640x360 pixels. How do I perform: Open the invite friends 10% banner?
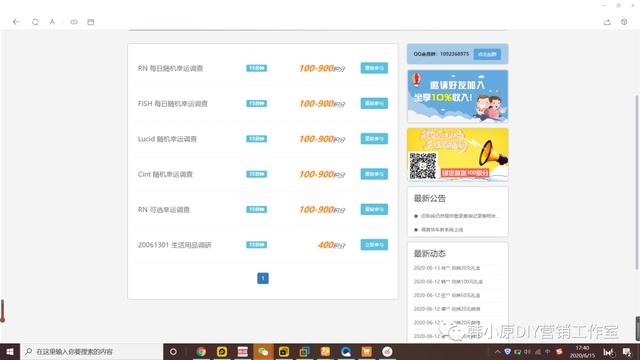pyautogui.click(x=458, y=96)
